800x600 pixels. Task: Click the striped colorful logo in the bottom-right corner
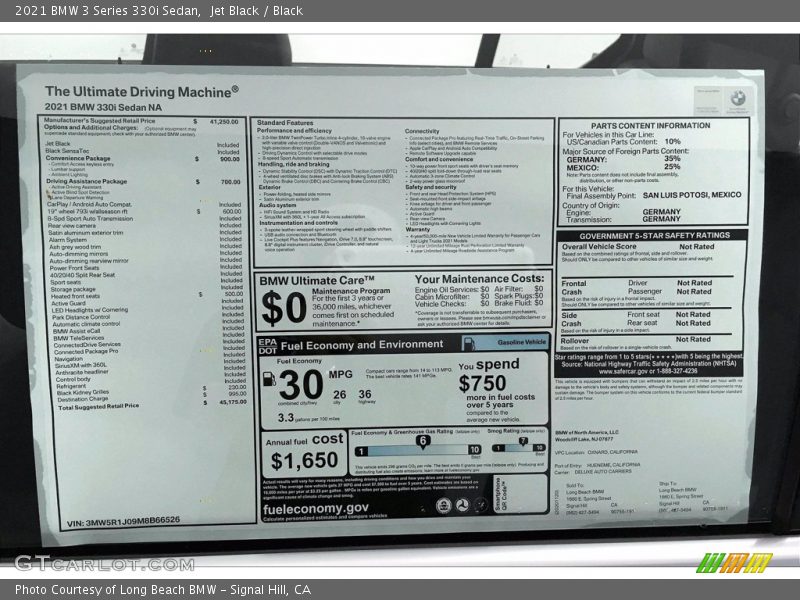pos(734,562)
